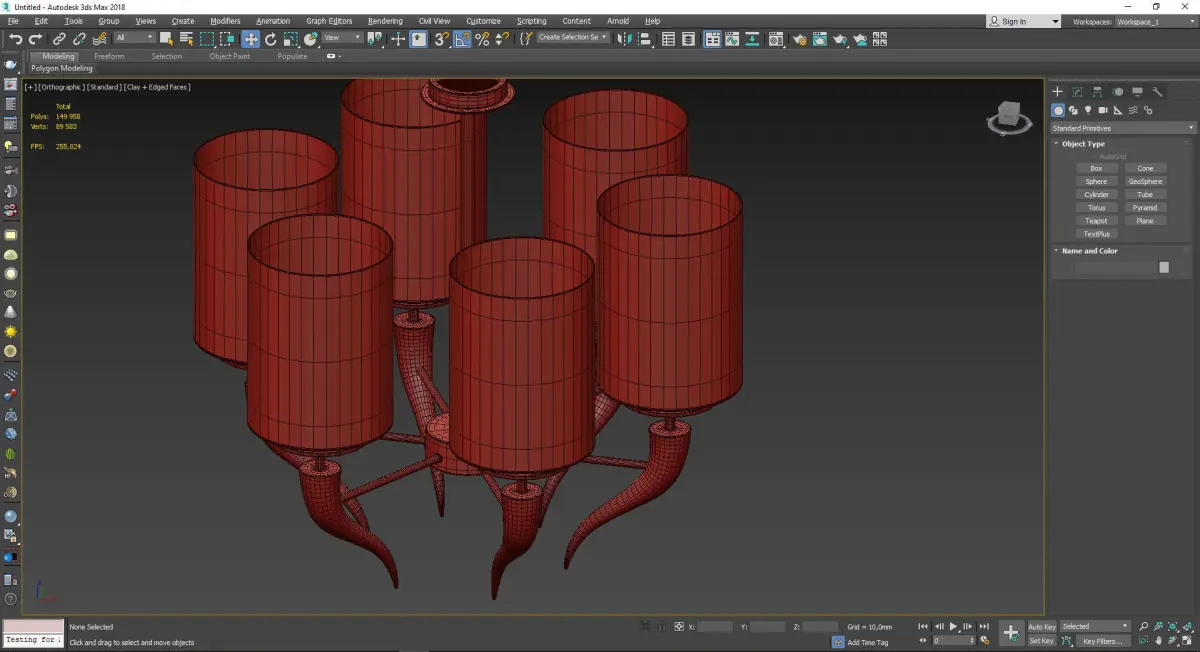
Task: Show Cameras category in Create panel
Action: [x=1102, y=110]
